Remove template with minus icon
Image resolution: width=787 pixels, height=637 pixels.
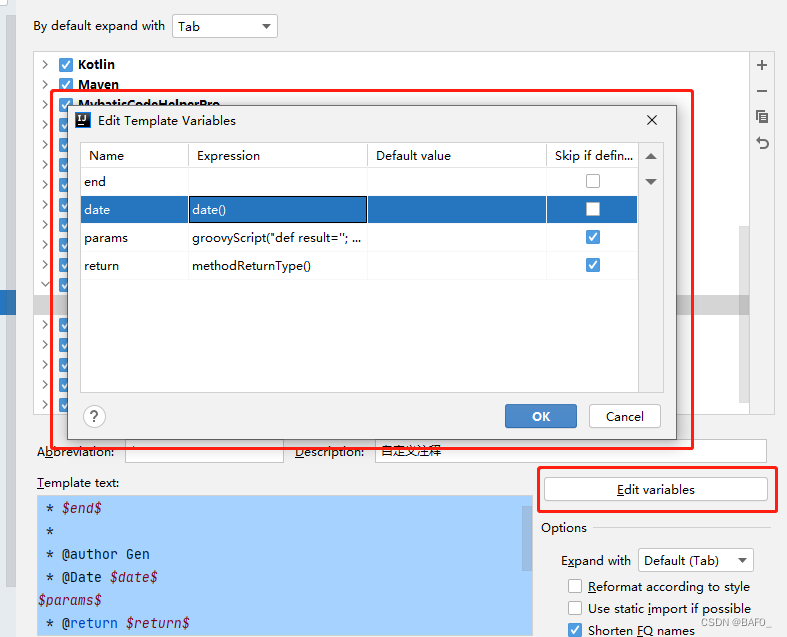(762, 91)
